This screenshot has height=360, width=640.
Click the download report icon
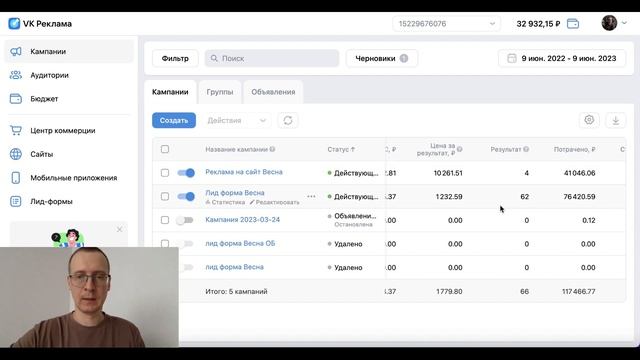[x=616, y=120]
